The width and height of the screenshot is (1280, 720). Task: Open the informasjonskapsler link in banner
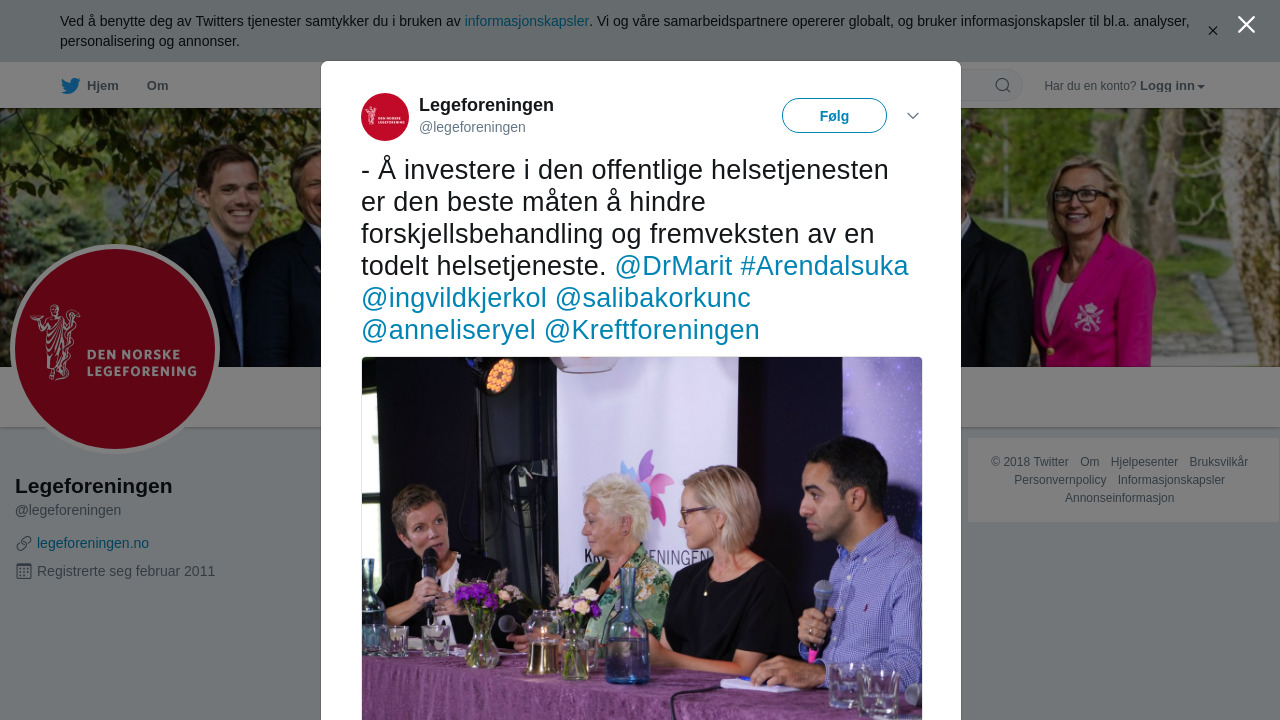(527, 21)
